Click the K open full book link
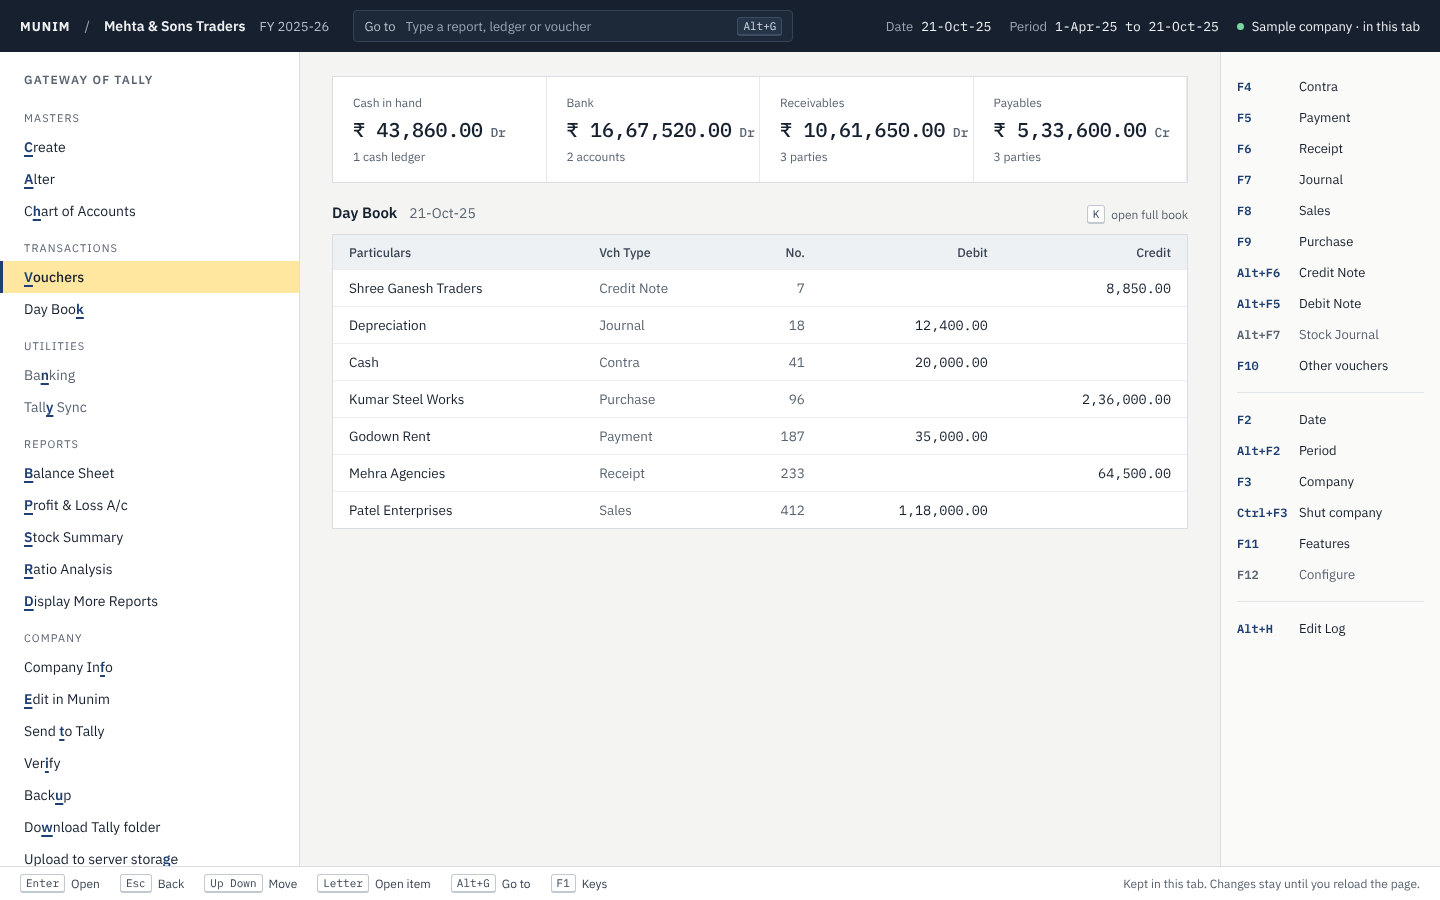Screen dimensions: 1440x900 click(1137, 214)
